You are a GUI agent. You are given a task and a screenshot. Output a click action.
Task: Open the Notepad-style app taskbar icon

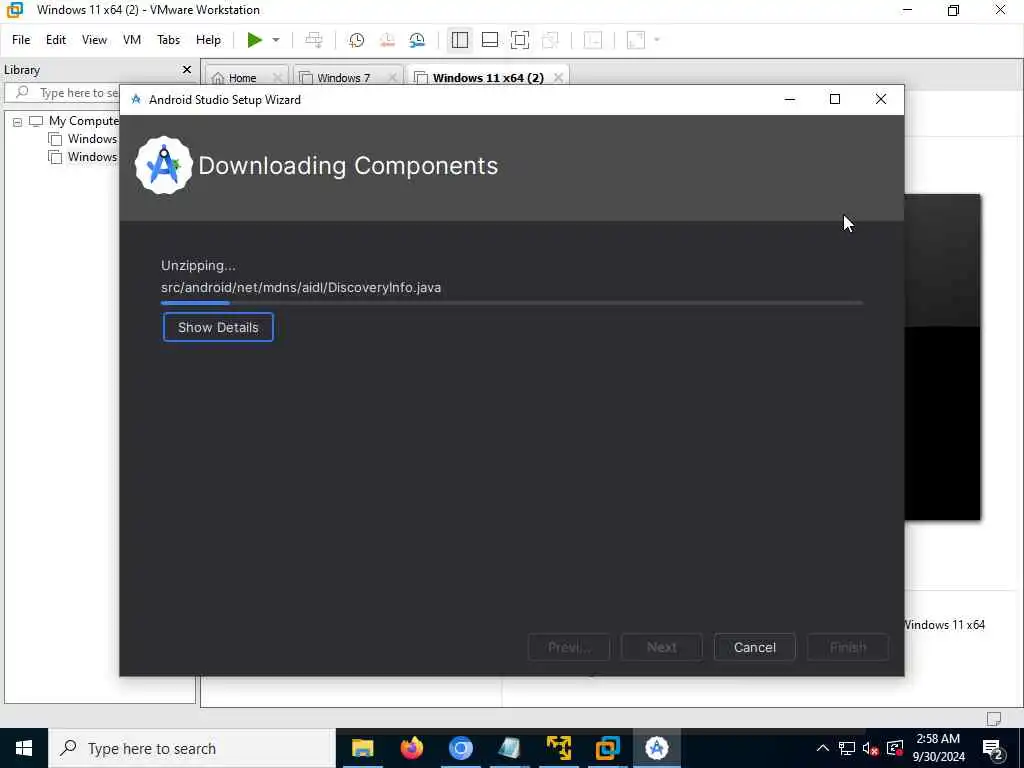[x=509, y=748]
